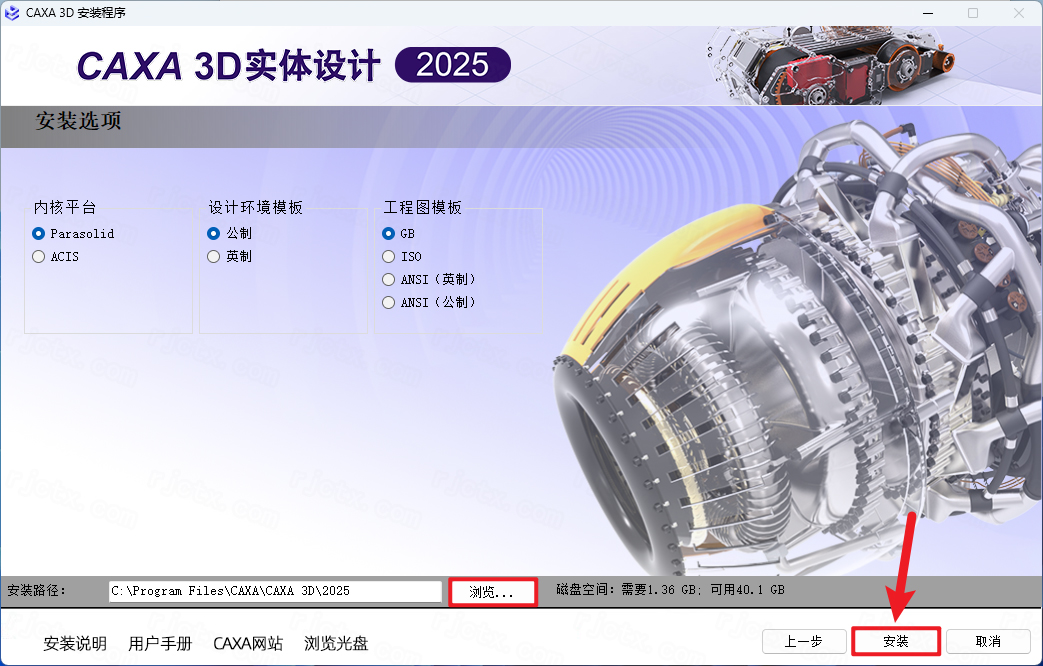Click the 安装选项 heading text

point(78,121)
